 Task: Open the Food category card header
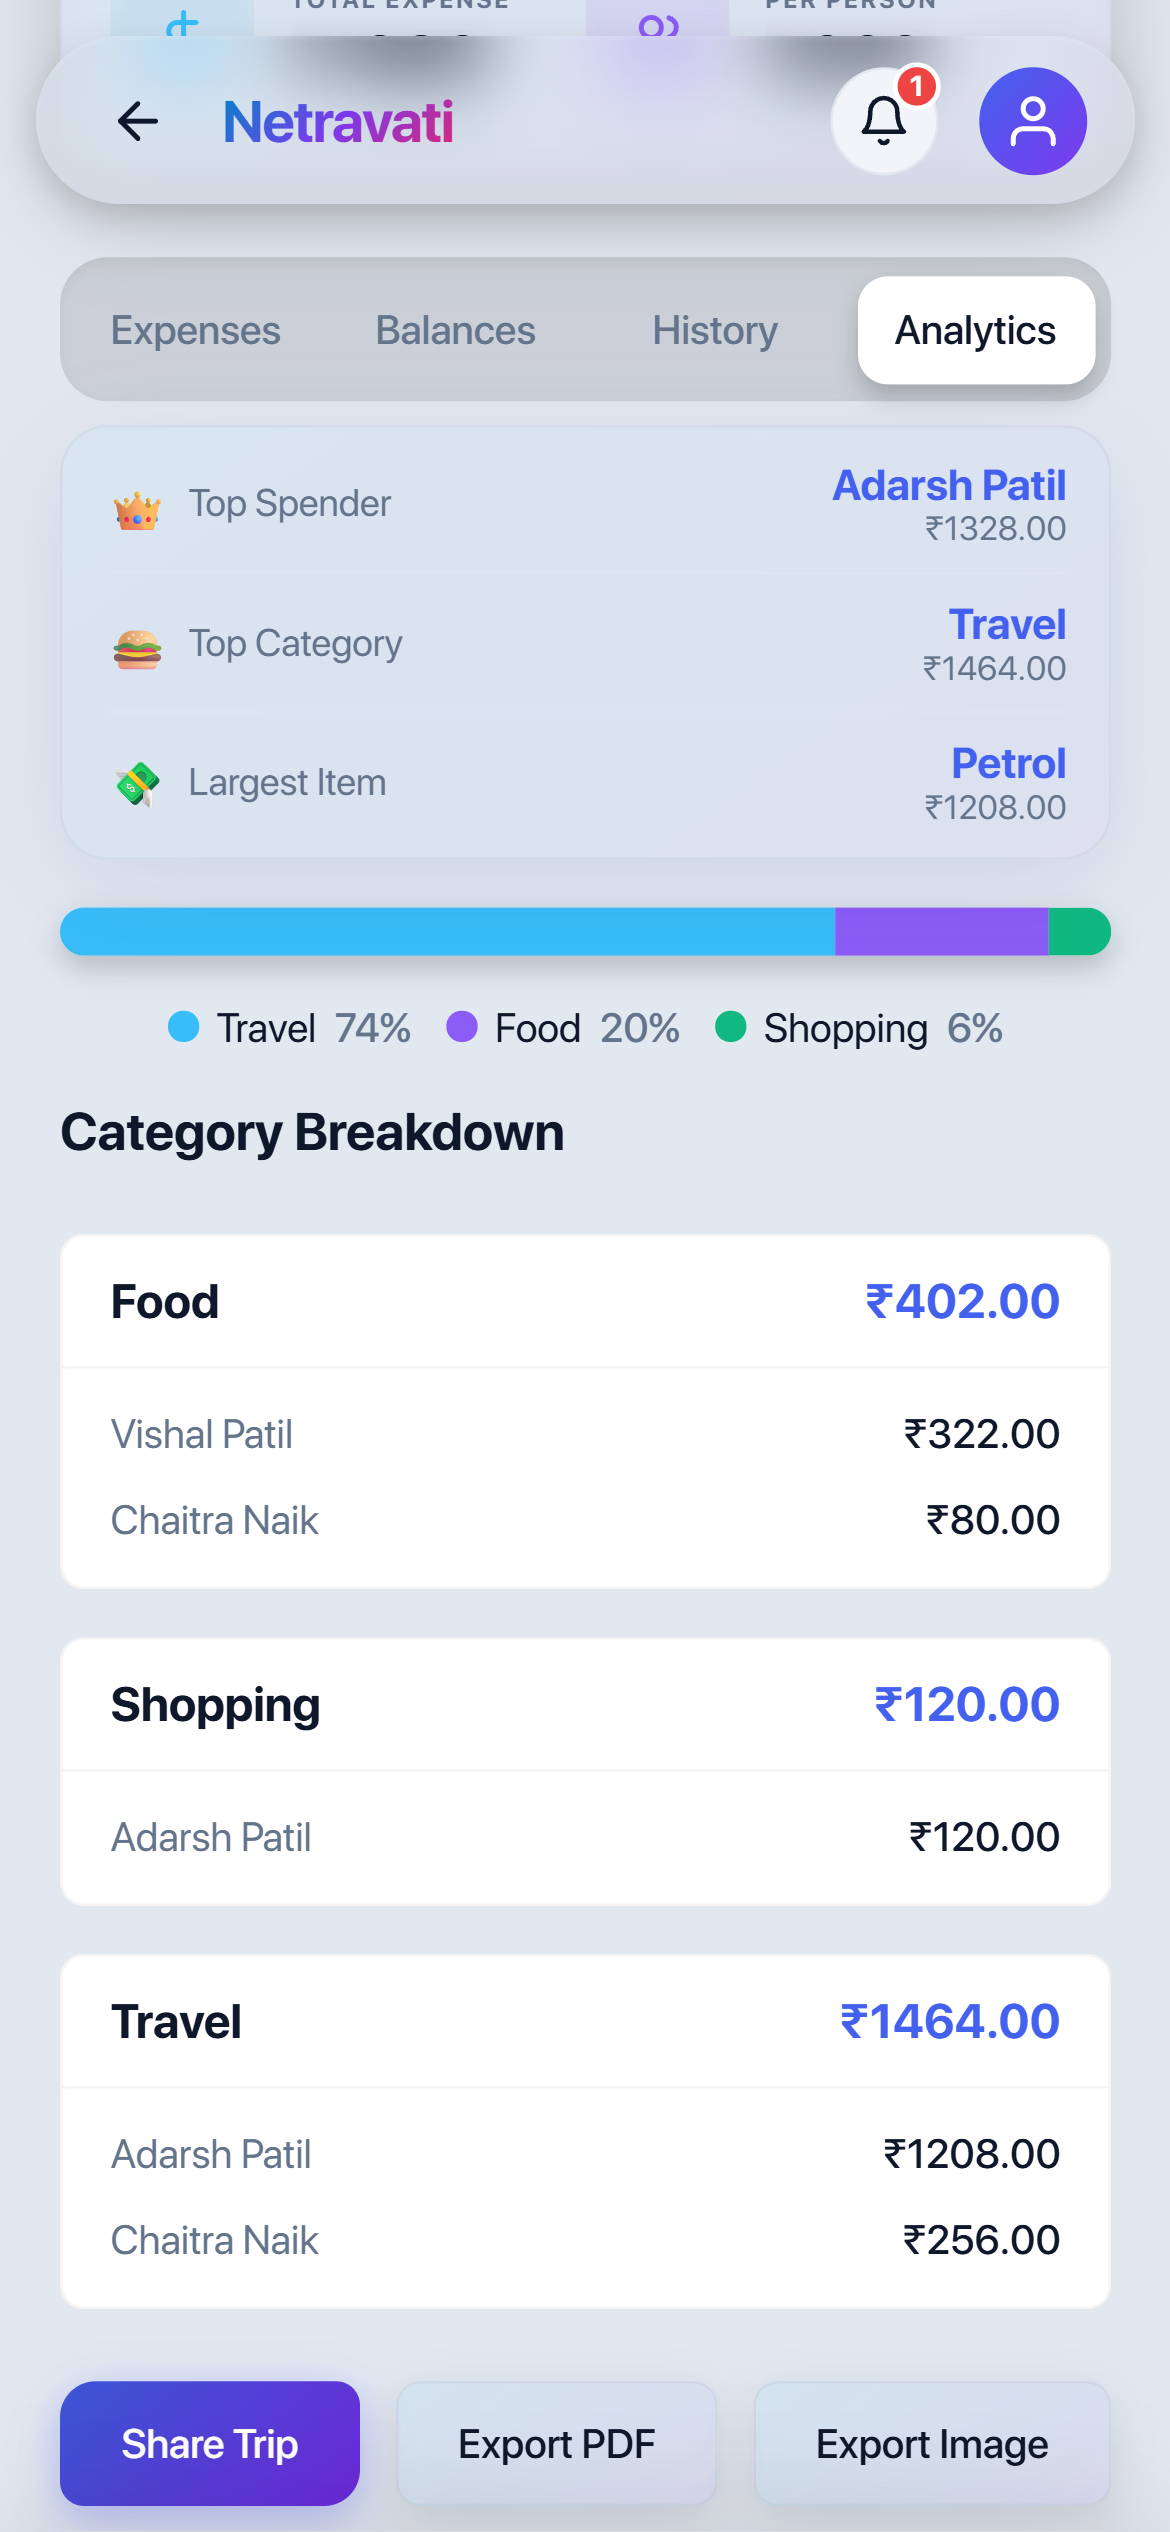point(585,1302)
